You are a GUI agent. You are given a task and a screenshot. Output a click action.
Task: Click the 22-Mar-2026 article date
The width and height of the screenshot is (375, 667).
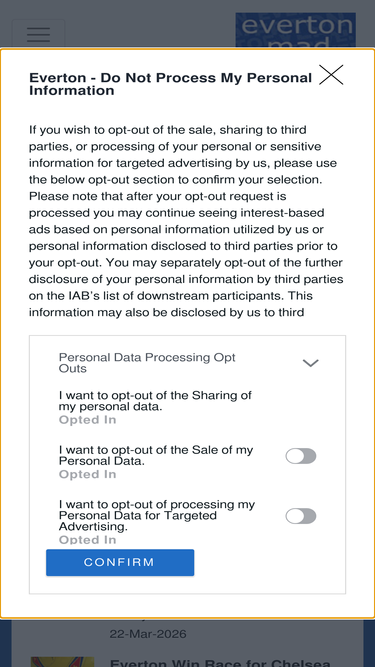pos(148,634)
